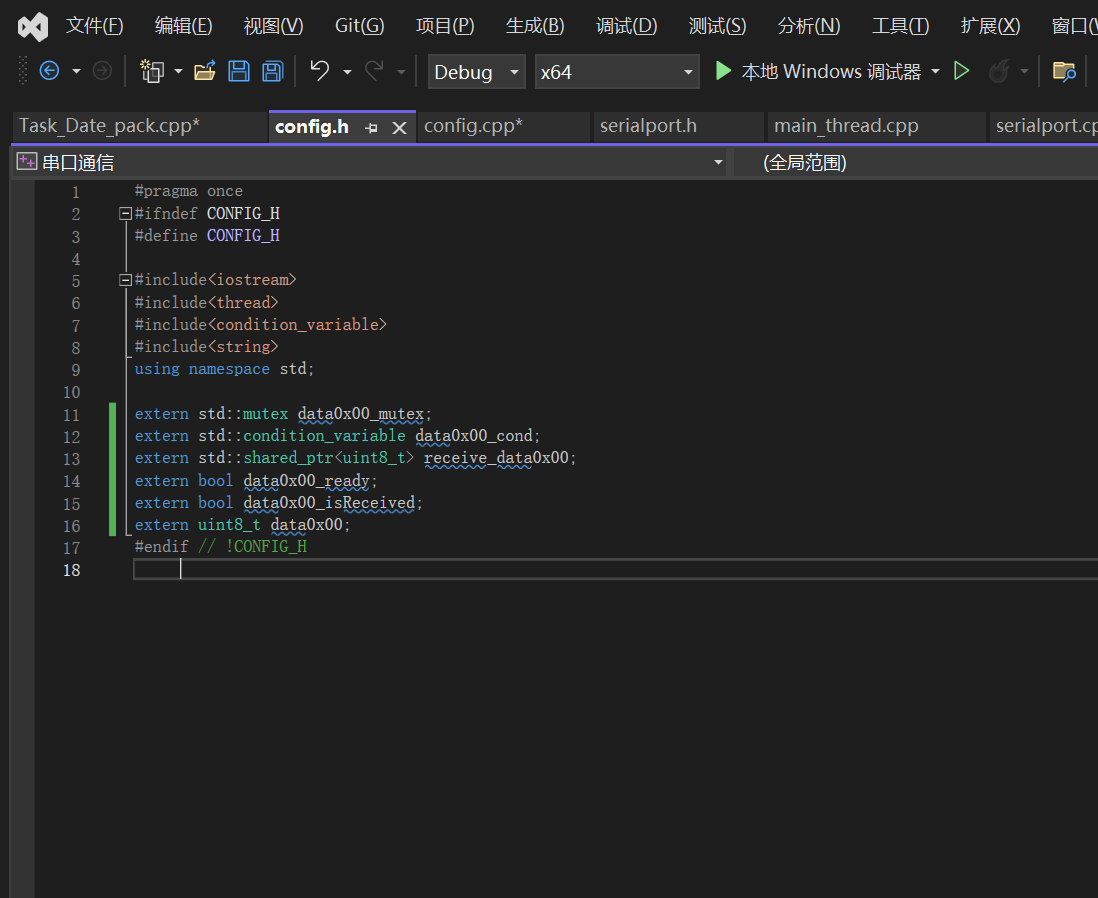Open the Debug configuration dropdown
The width and height of the screenshot is (1098, 898).
476,72
